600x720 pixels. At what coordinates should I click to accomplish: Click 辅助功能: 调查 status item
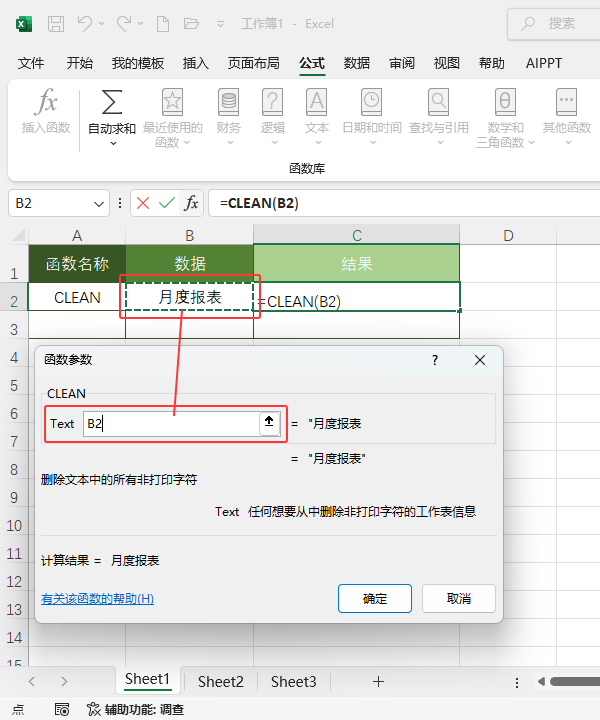136,709
